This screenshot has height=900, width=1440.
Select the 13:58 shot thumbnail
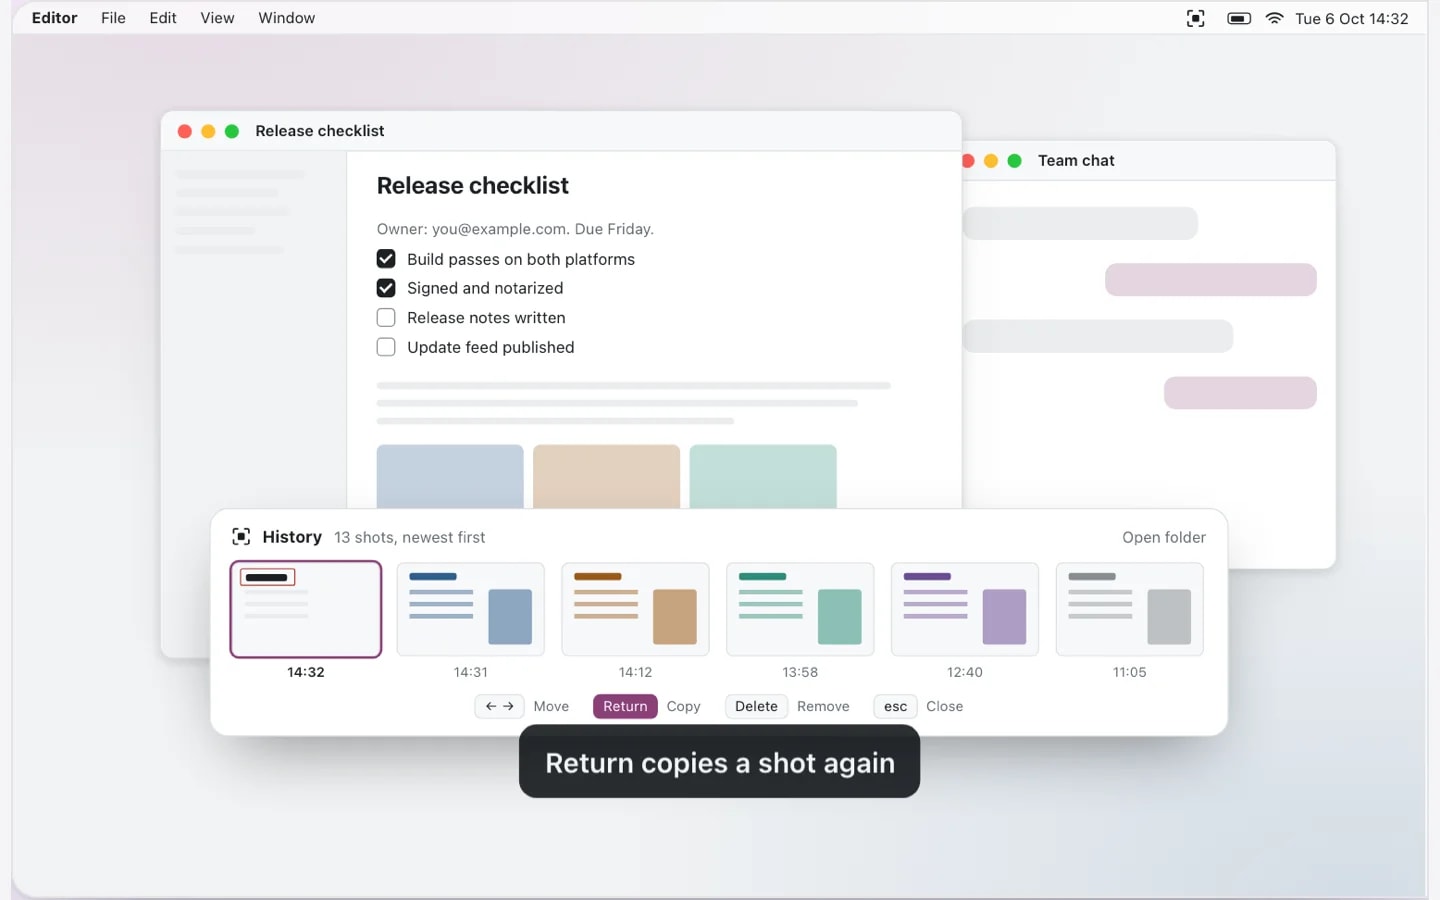click(800, 609)
